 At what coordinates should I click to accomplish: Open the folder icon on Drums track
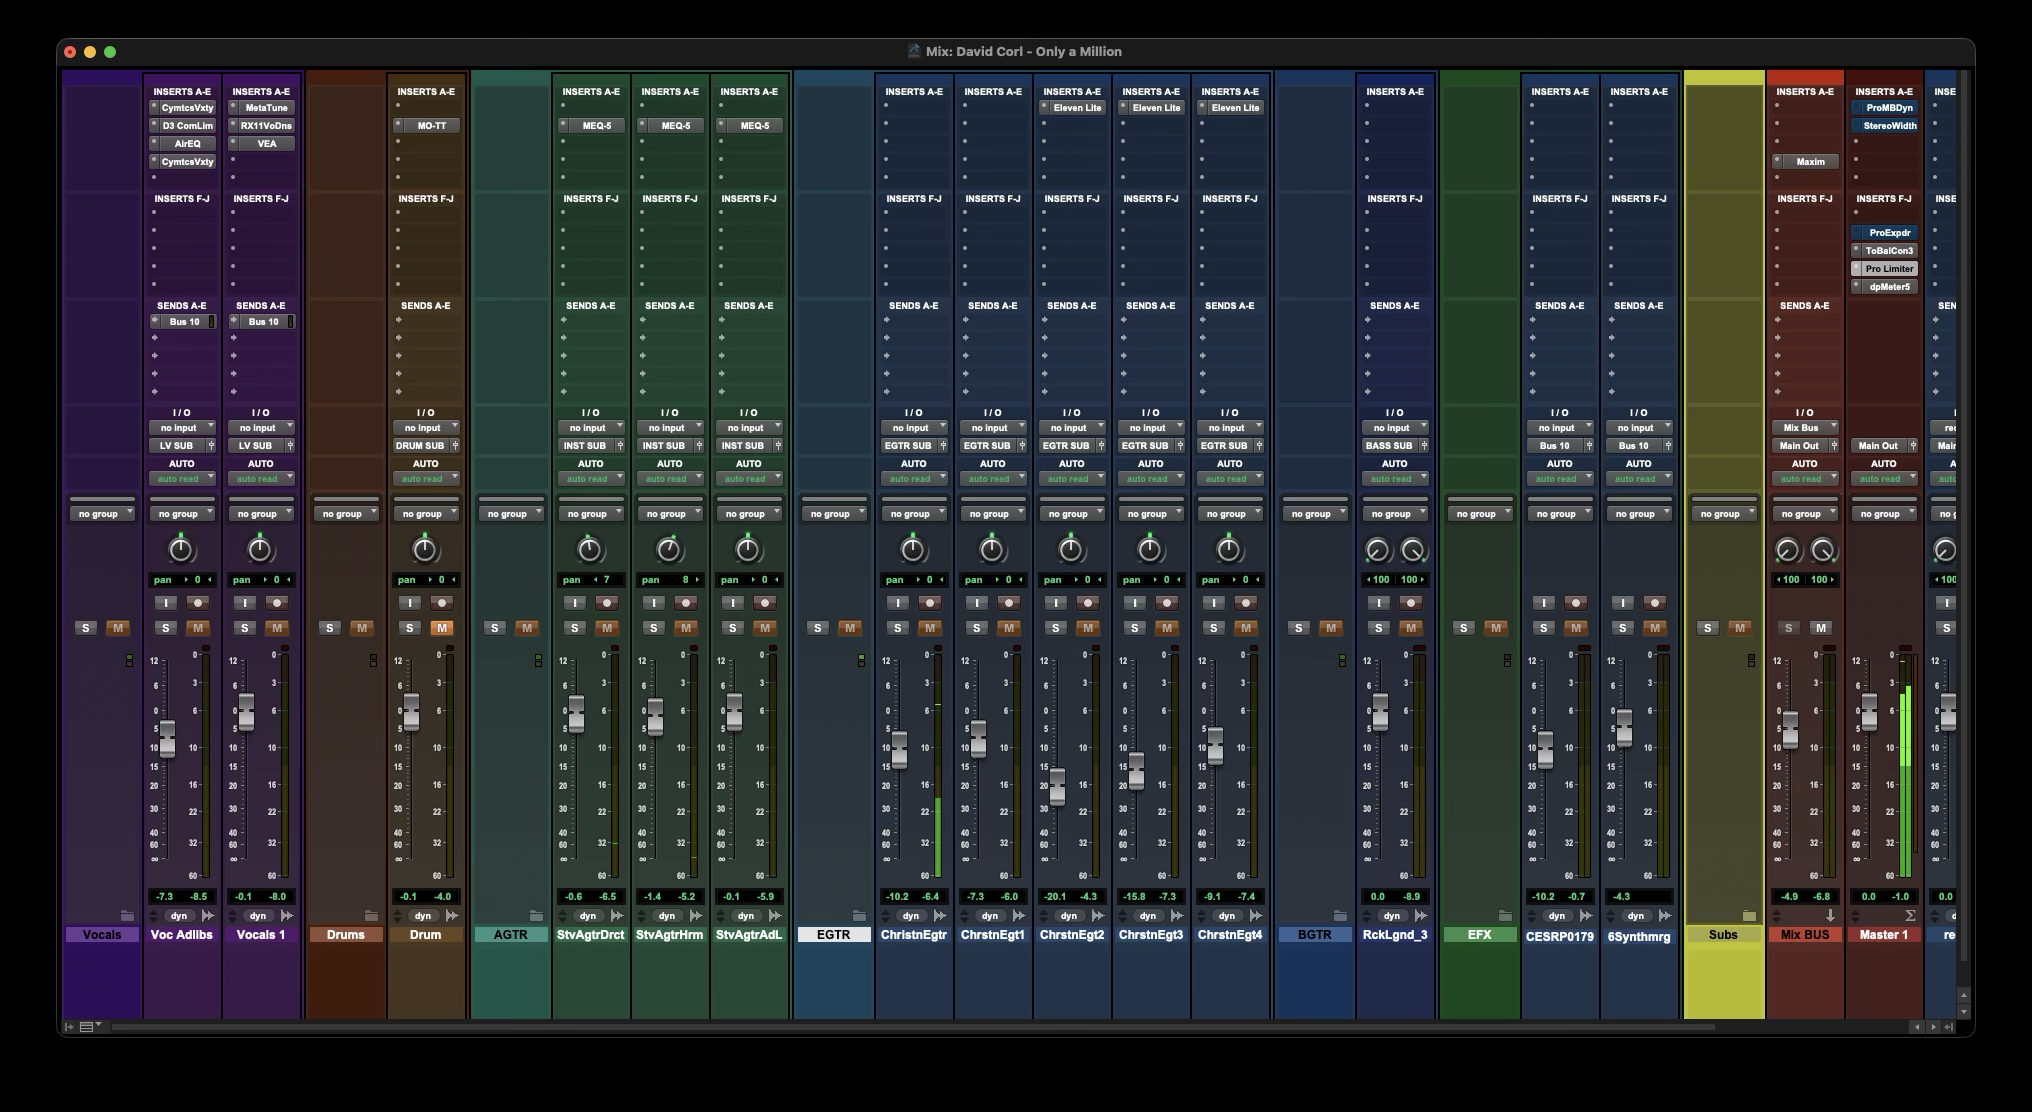[x=371, y=916]
